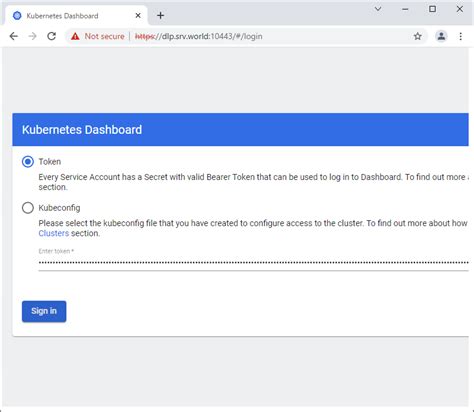The height and width of the screenshot is (412, 474).
Task: Click the Enter token input field
Action: [253, 263]
